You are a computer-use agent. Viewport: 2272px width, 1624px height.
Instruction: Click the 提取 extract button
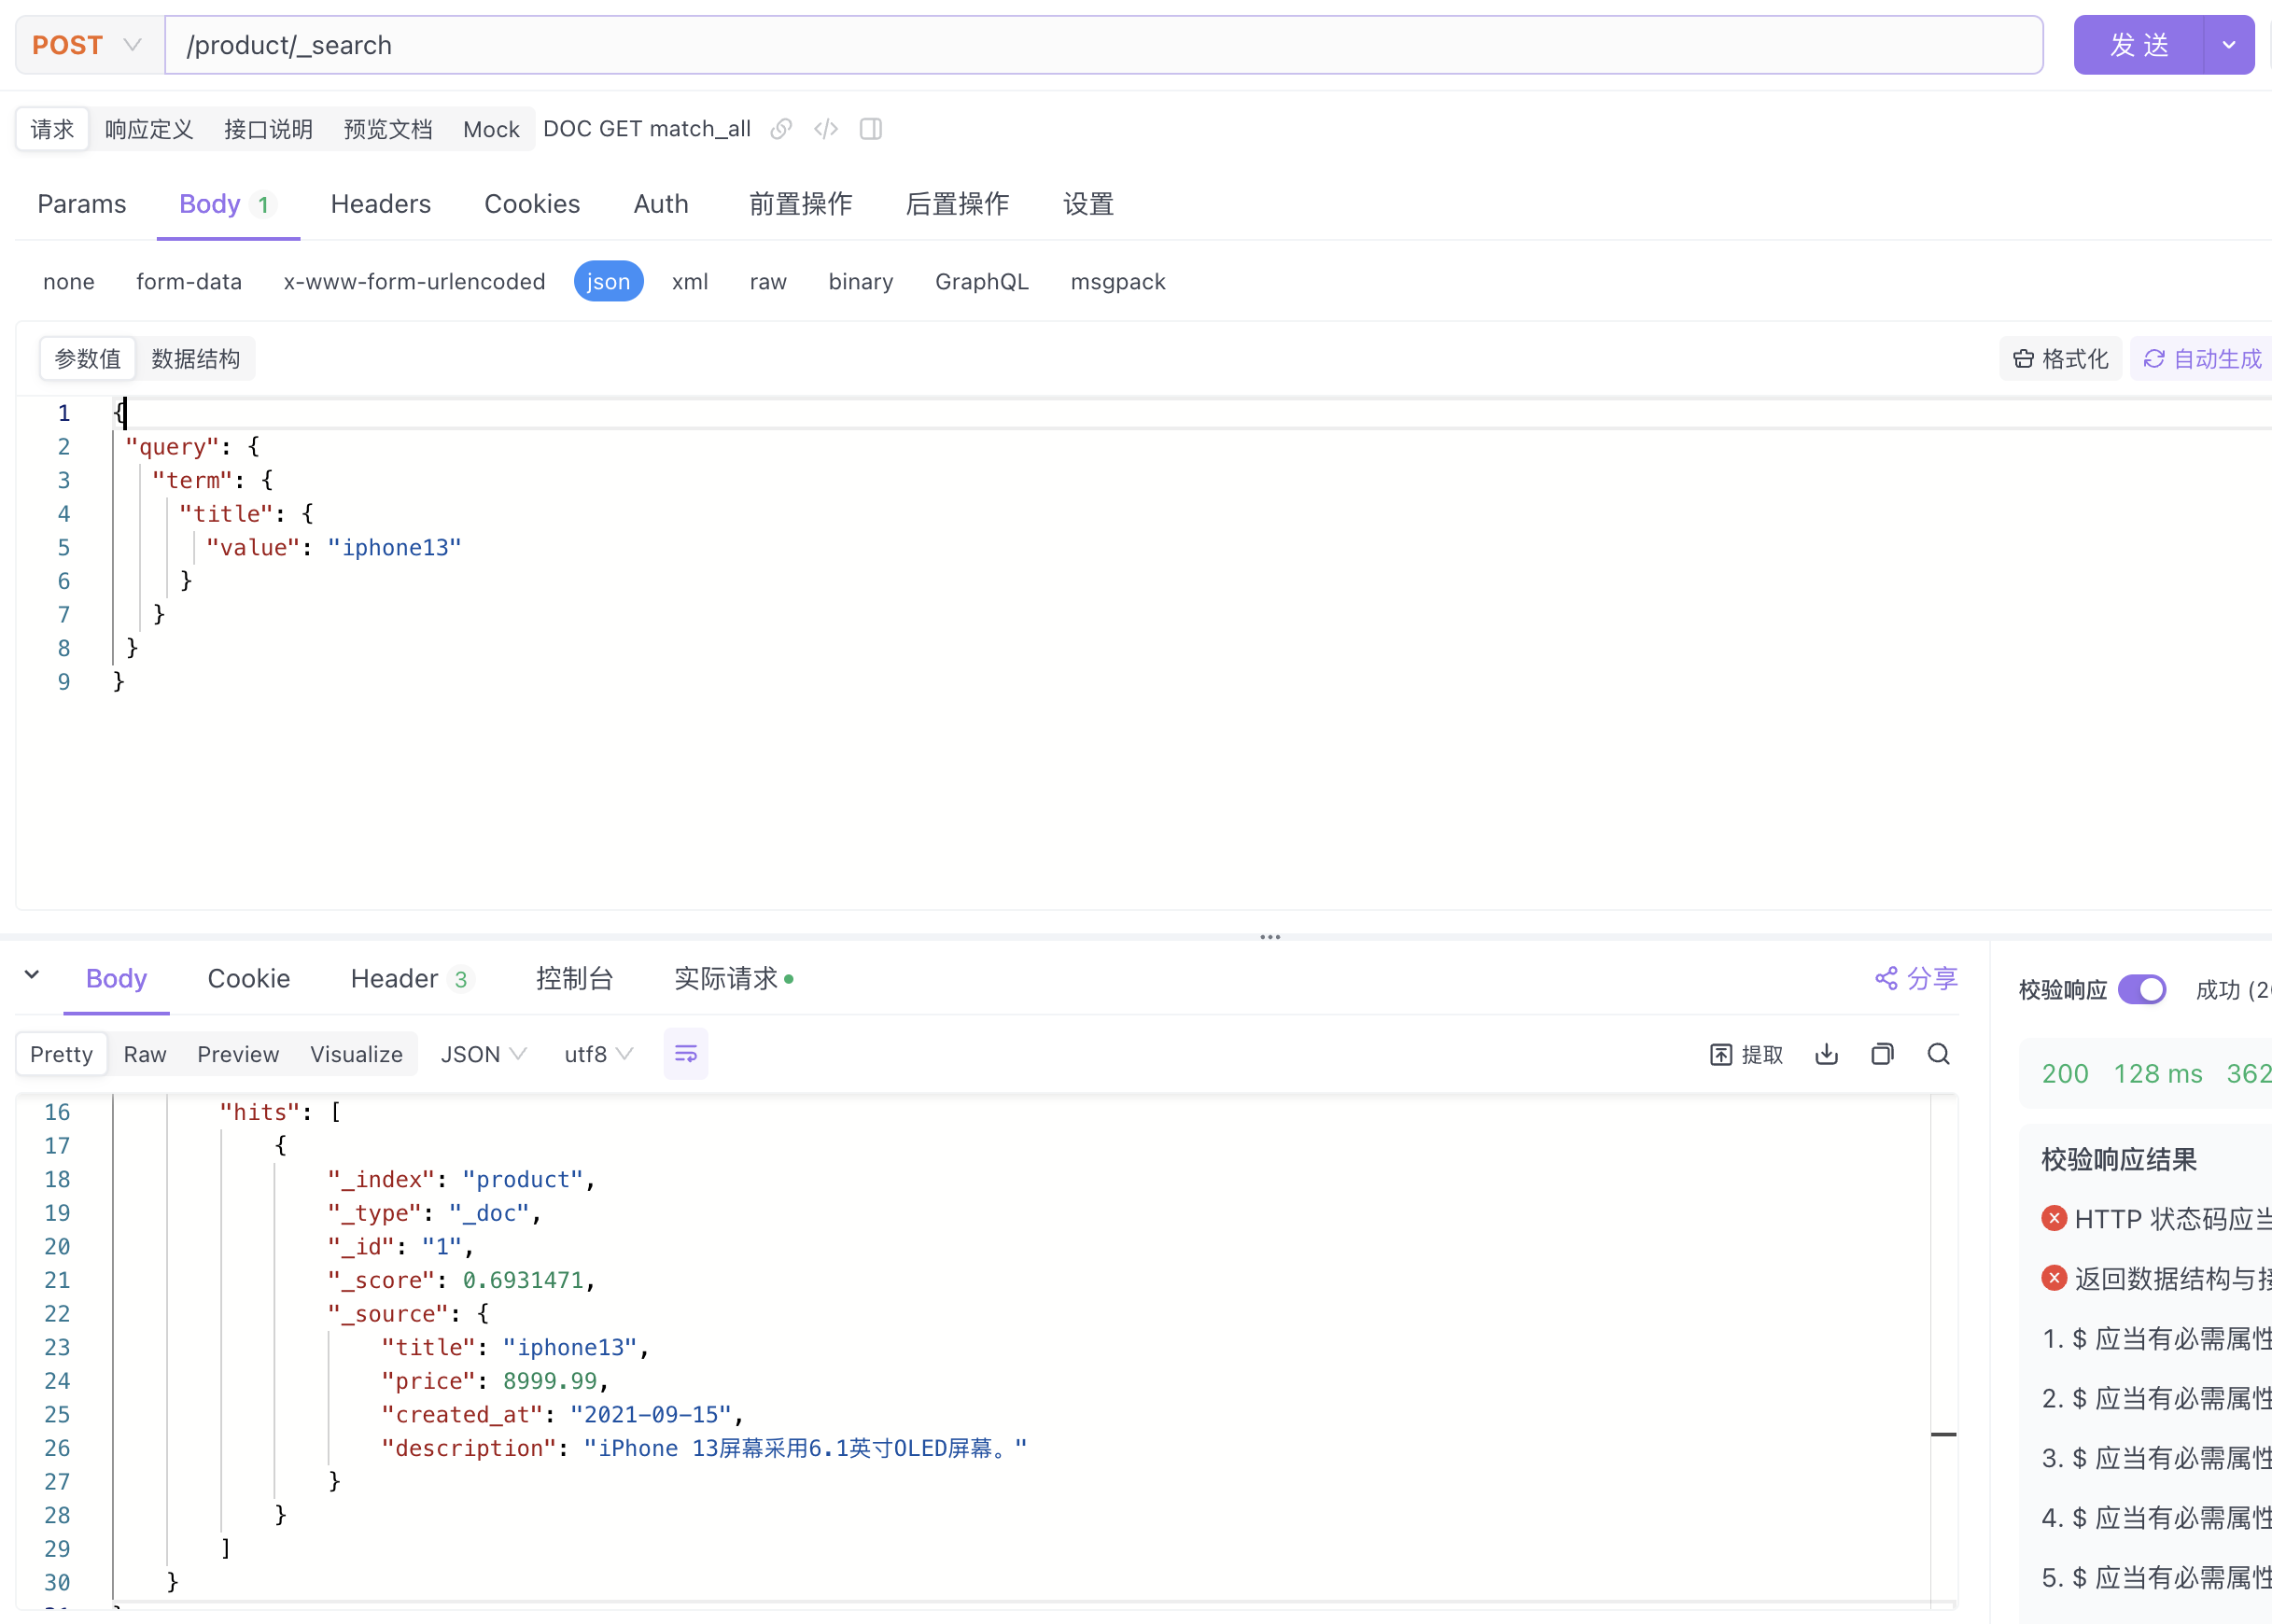[x=1747, y=1054]
